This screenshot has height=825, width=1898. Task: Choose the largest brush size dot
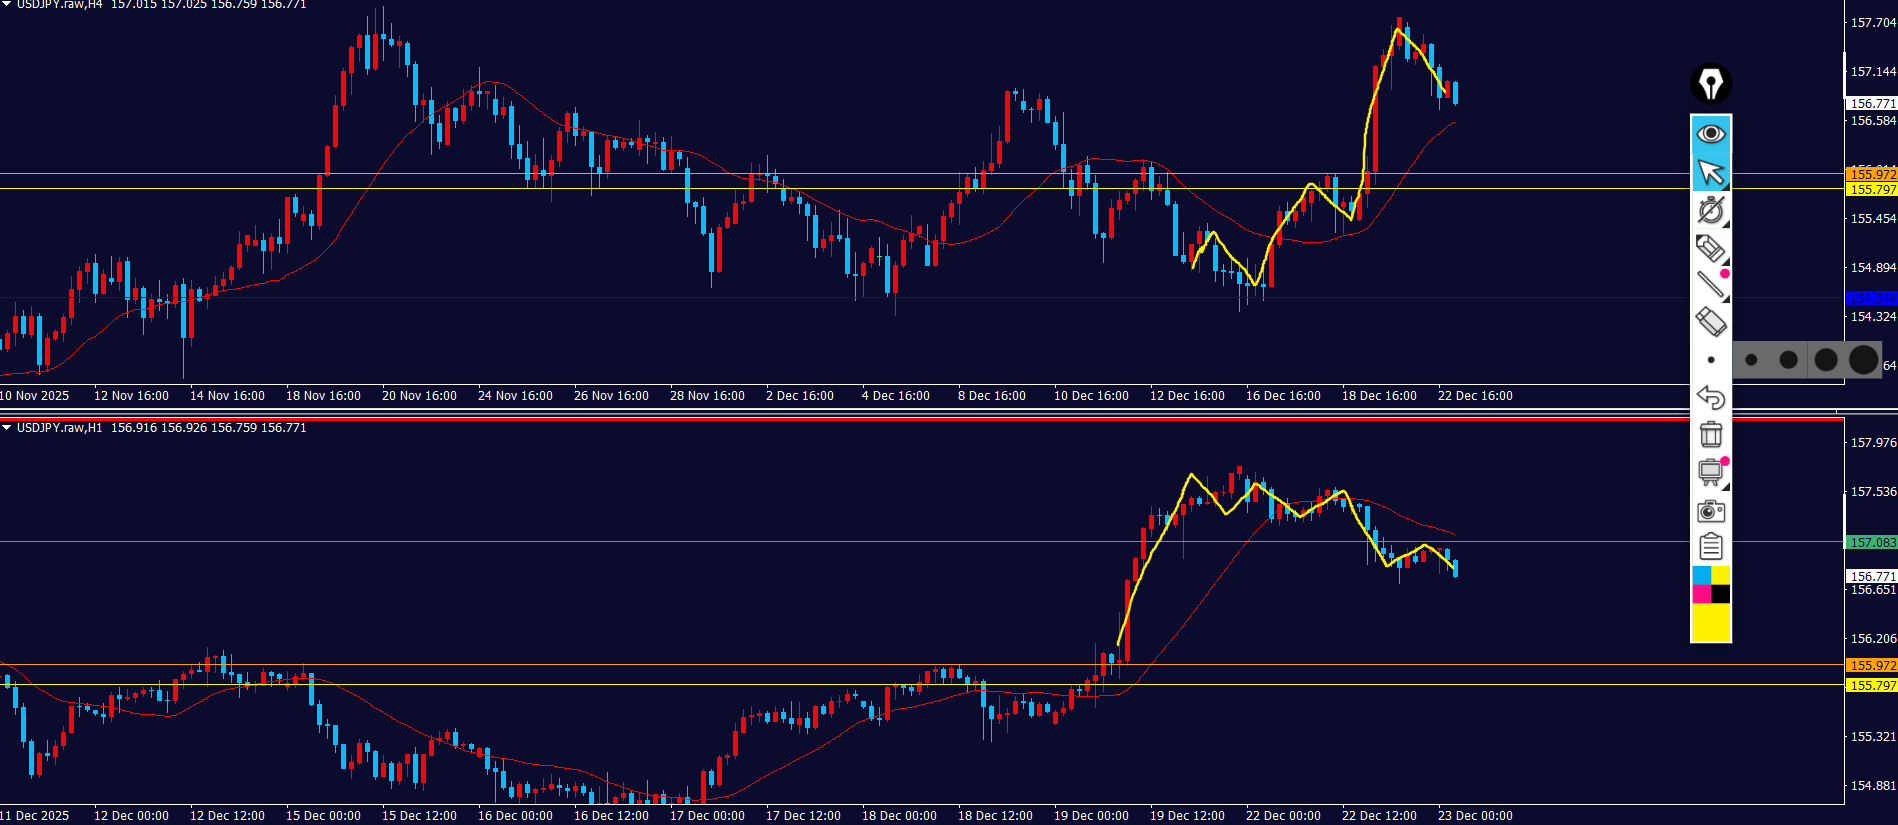[1863, 360]
